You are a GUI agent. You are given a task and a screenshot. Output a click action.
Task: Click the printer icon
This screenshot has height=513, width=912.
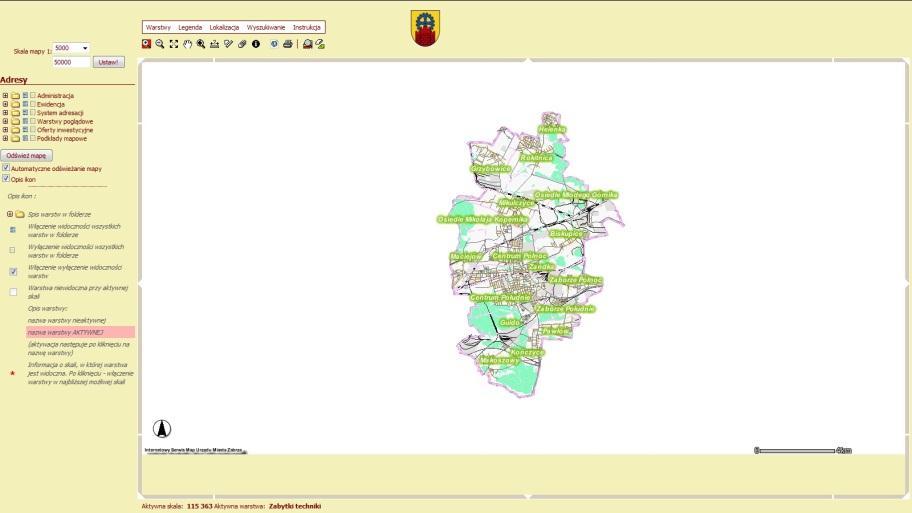point(287,44)
